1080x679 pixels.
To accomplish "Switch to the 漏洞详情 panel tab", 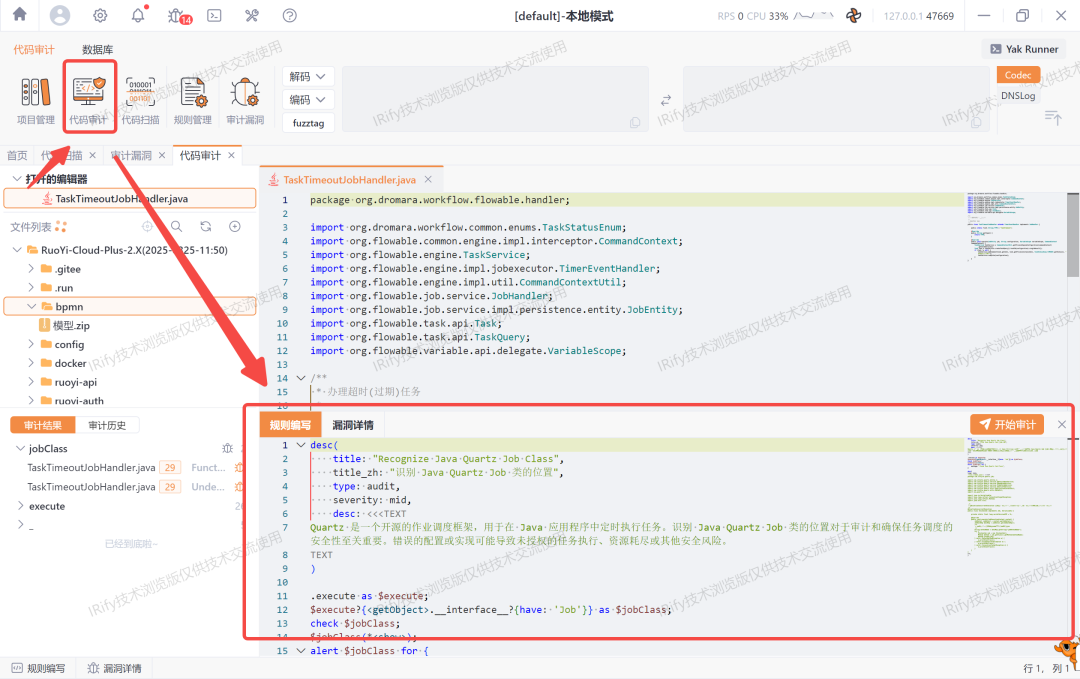I will 353,425.
